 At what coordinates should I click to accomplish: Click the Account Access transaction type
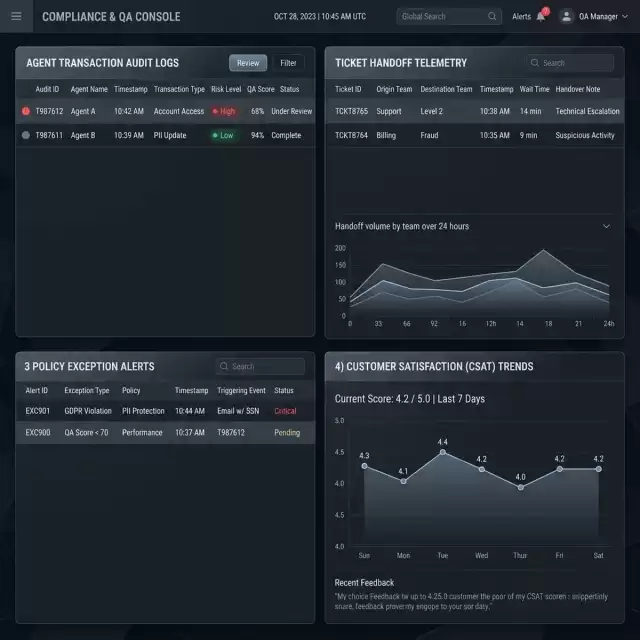click(x=179, y=111)
